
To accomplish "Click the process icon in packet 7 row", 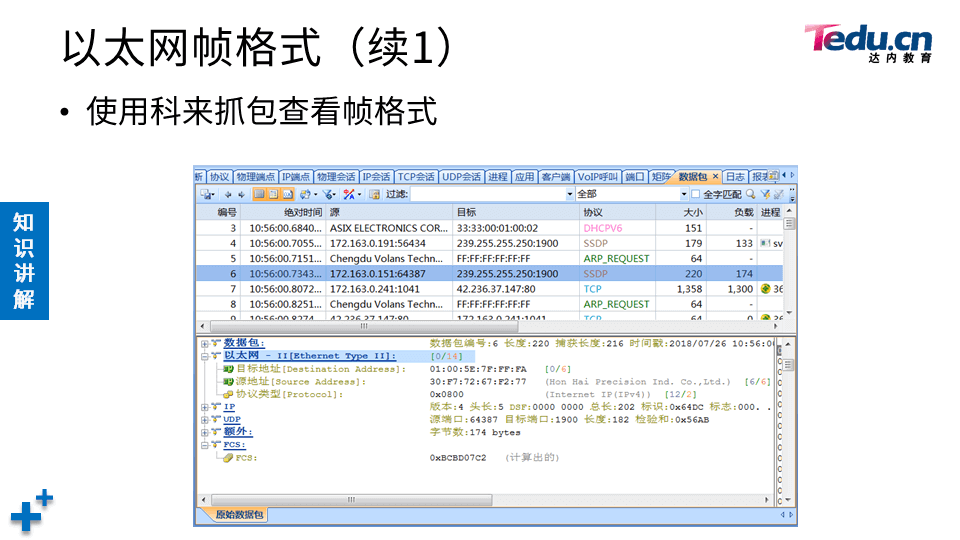I will pos(765,289).
